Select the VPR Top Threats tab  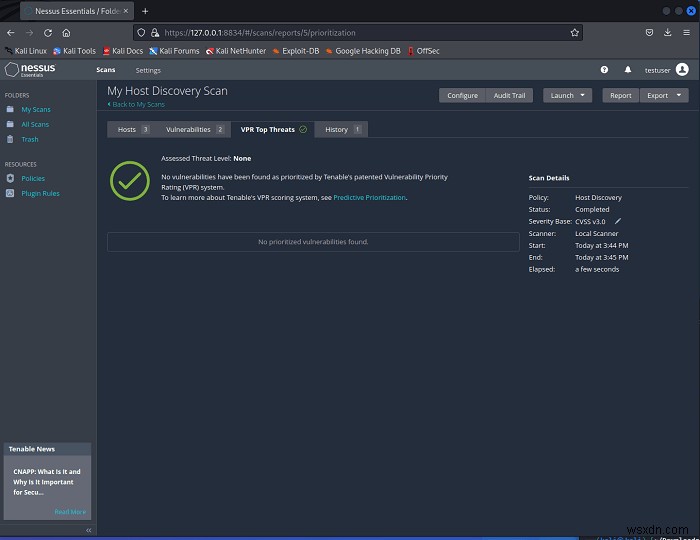[273, 129]
